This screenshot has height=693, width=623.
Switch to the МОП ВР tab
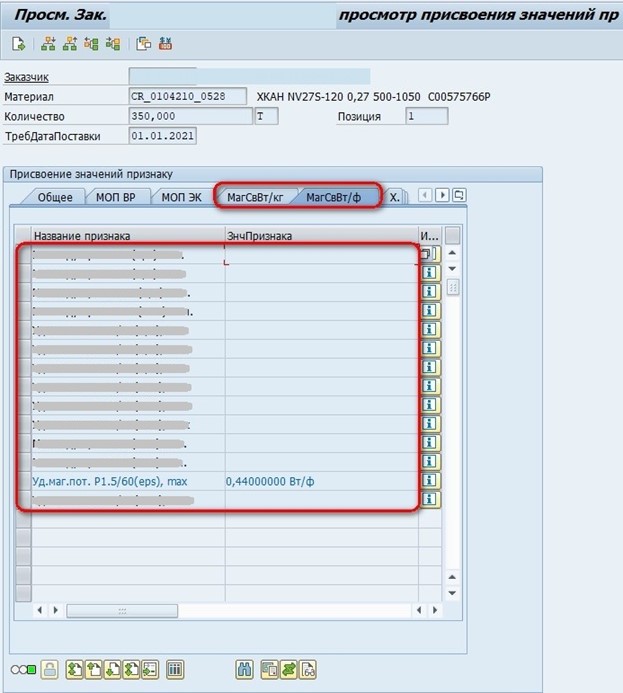pyautogui.click(x=116, y=197)
